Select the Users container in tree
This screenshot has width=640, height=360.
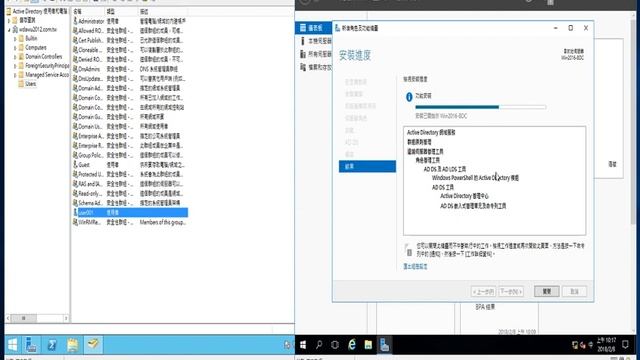coord(31,84)
